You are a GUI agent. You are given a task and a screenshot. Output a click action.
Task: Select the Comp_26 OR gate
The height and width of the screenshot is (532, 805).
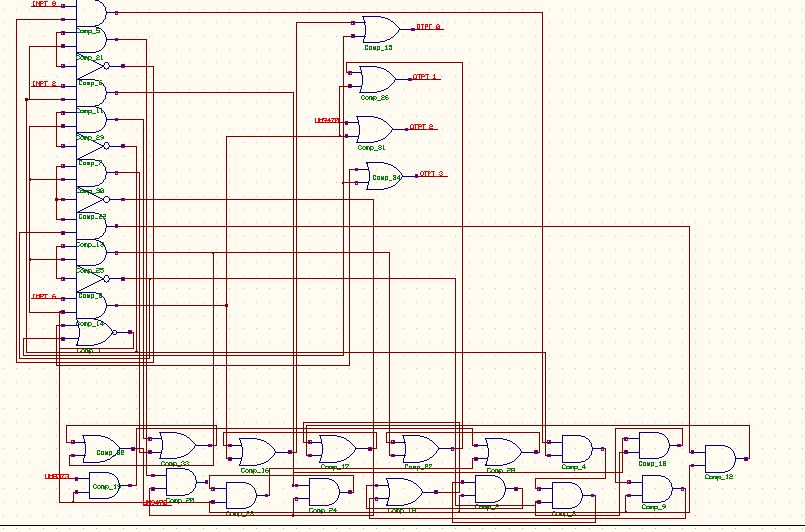tap(377, 79)
